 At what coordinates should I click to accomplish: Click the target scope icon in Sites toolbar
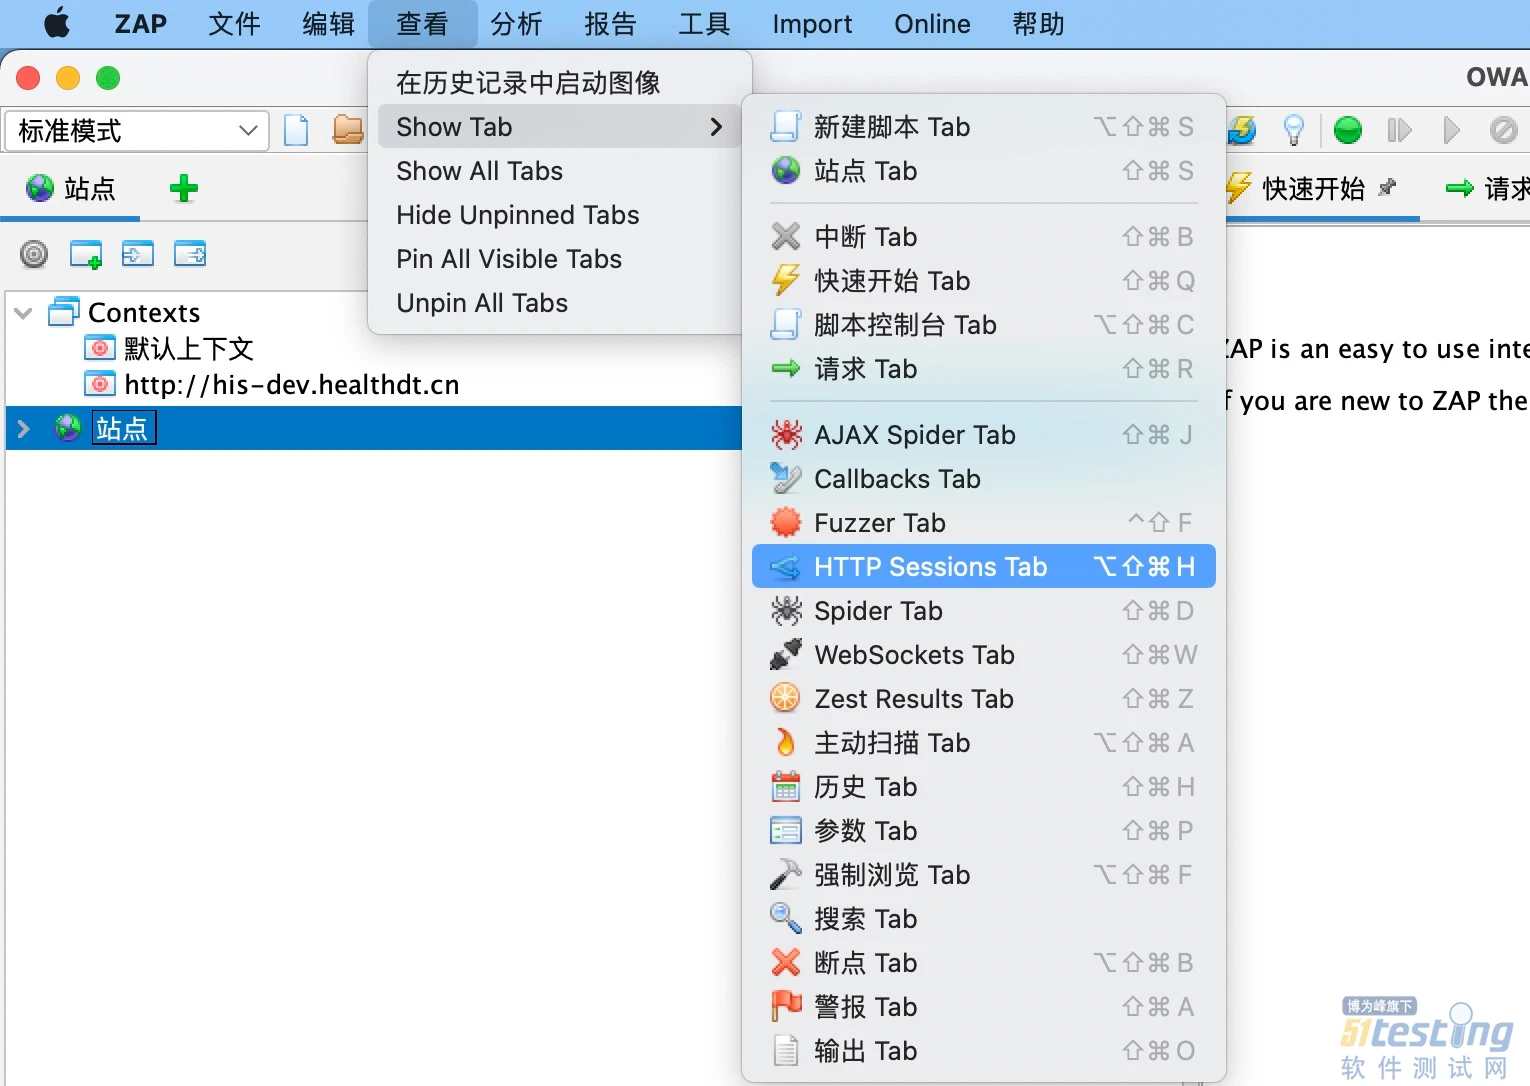click(34, 254)
